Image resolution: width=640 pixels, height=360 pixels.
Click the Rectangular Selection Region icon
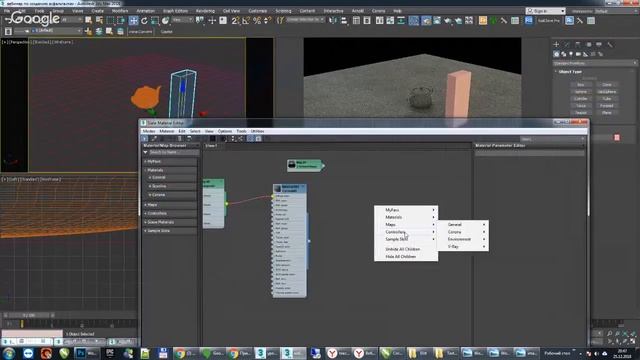tap(111, 20)
